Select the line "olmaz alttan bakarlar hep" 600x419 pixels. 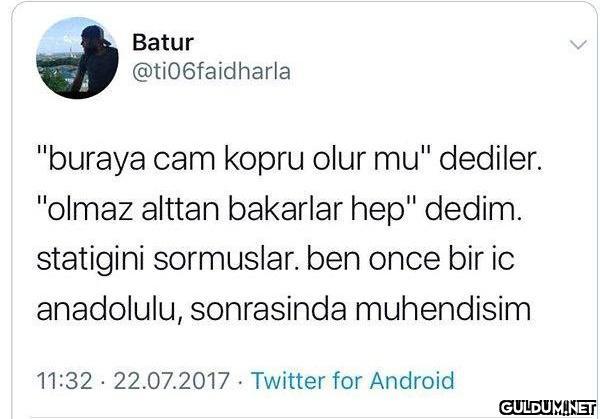click(226, 209)
